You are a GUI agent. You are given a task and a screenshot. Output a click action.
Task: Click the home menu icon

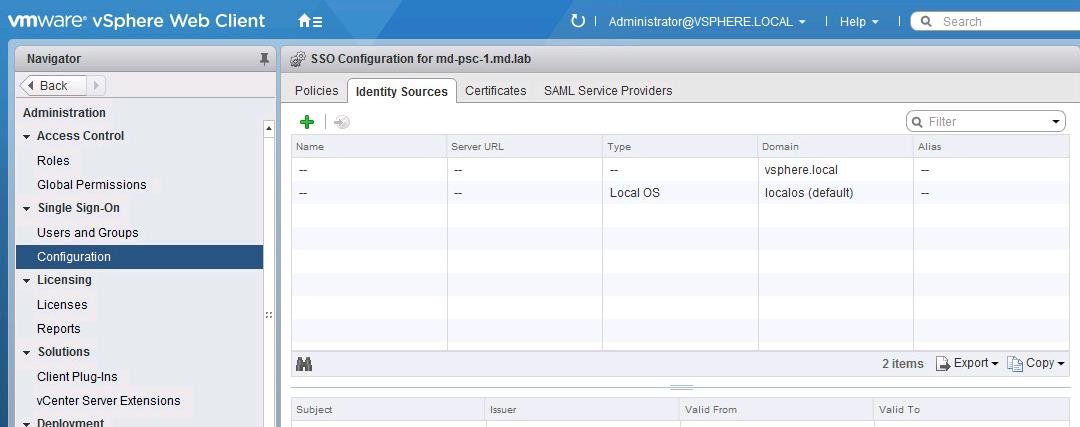(309, 21)
